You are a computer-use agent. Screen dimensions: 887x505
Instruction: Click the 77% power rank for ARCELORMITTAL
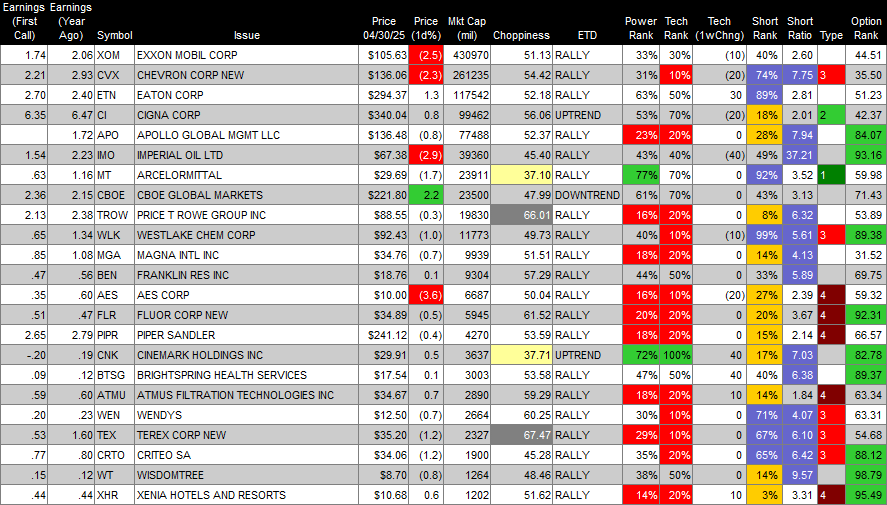[x=641, y=175]
